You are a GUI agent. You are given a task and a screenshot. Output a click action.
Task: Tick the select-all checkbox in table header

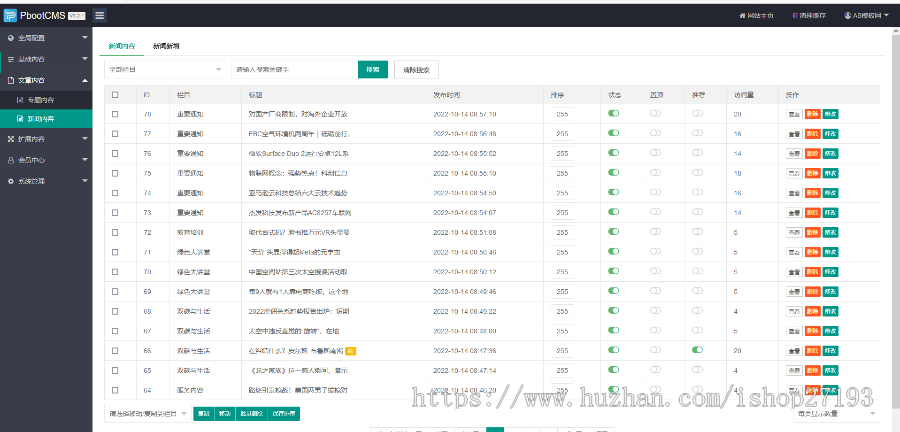pyautogui.click(x=115, y=95)
